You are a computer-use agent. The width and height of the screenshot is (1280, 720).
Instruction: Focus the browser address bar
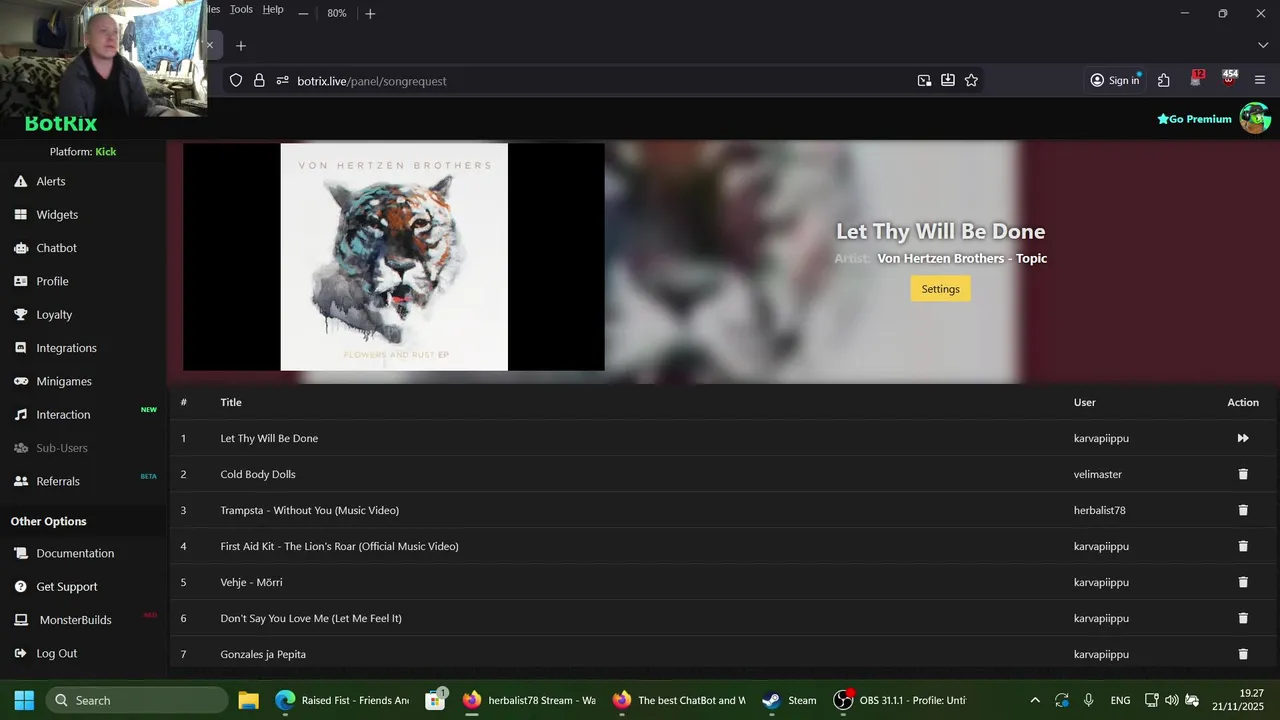click(600, 81)
